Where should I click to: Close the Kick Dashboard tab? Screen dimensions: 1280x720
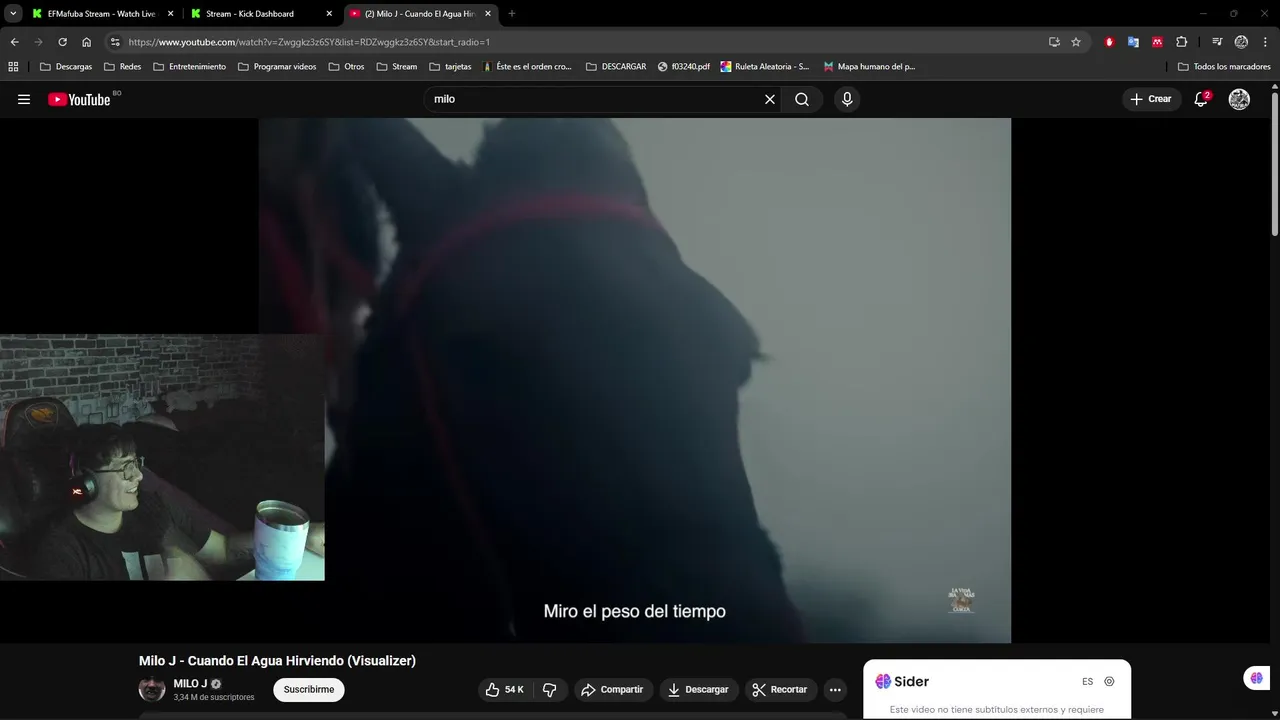point(329,14)
